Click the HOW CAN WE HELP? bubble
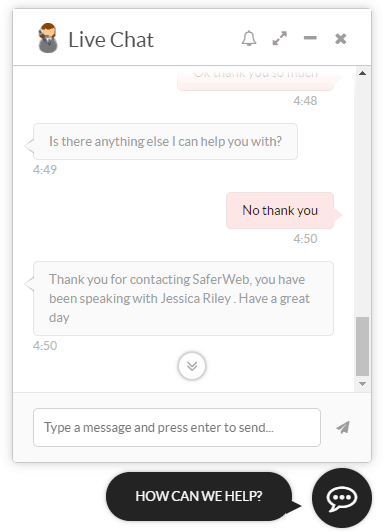The width and height of the screenshot is (386, 532). (199, 496)
